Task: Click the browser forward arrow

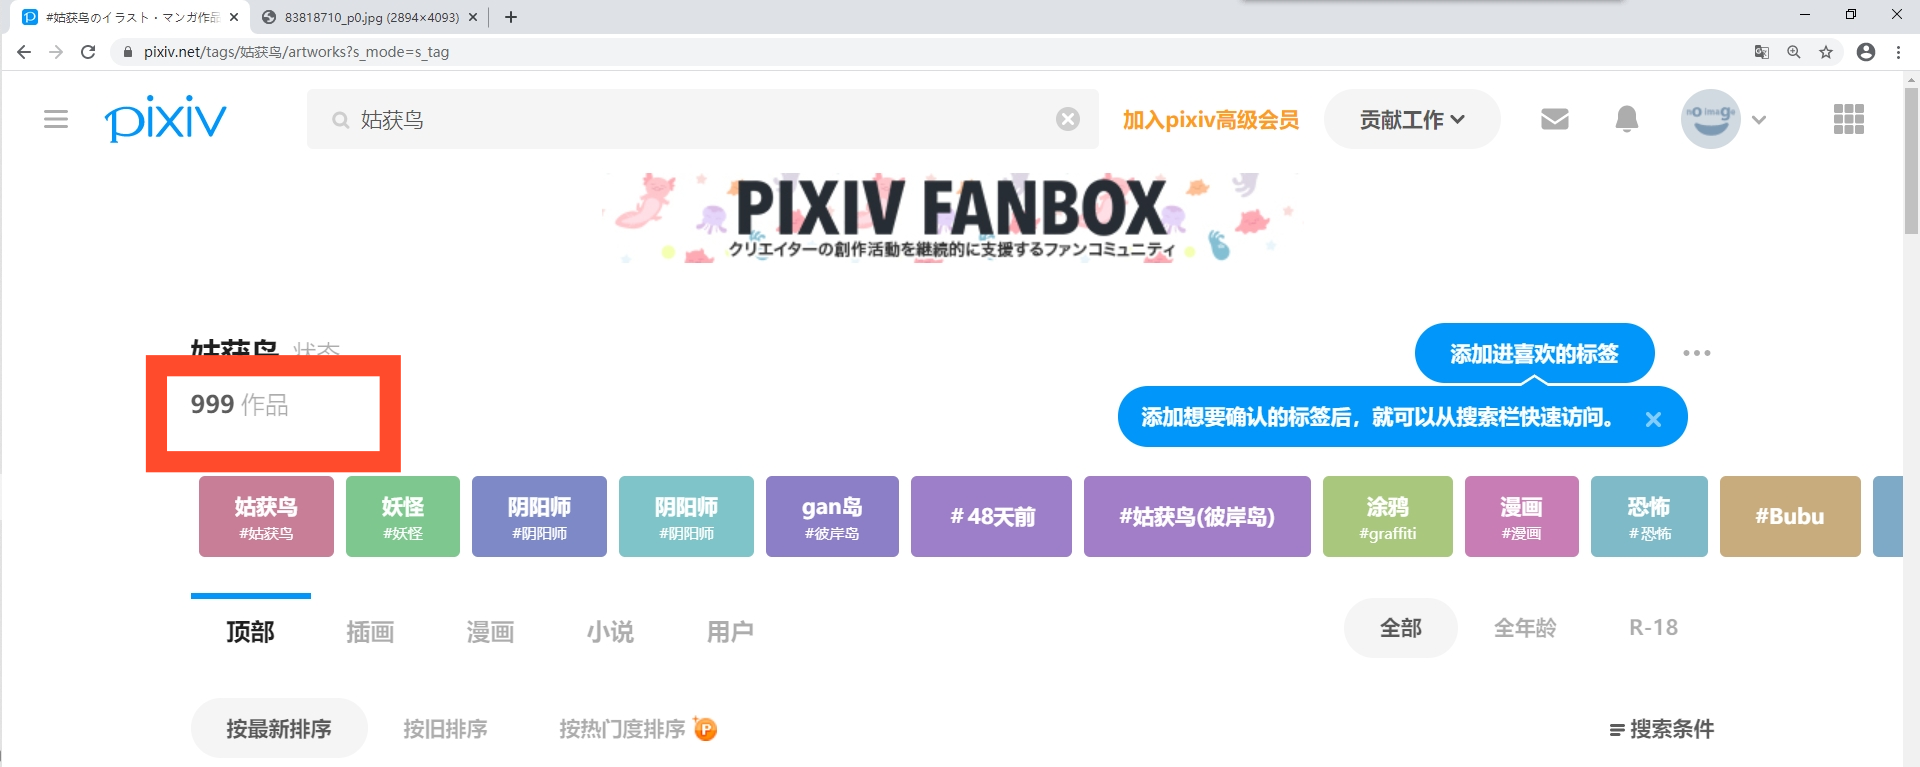Action: point(56,52)
